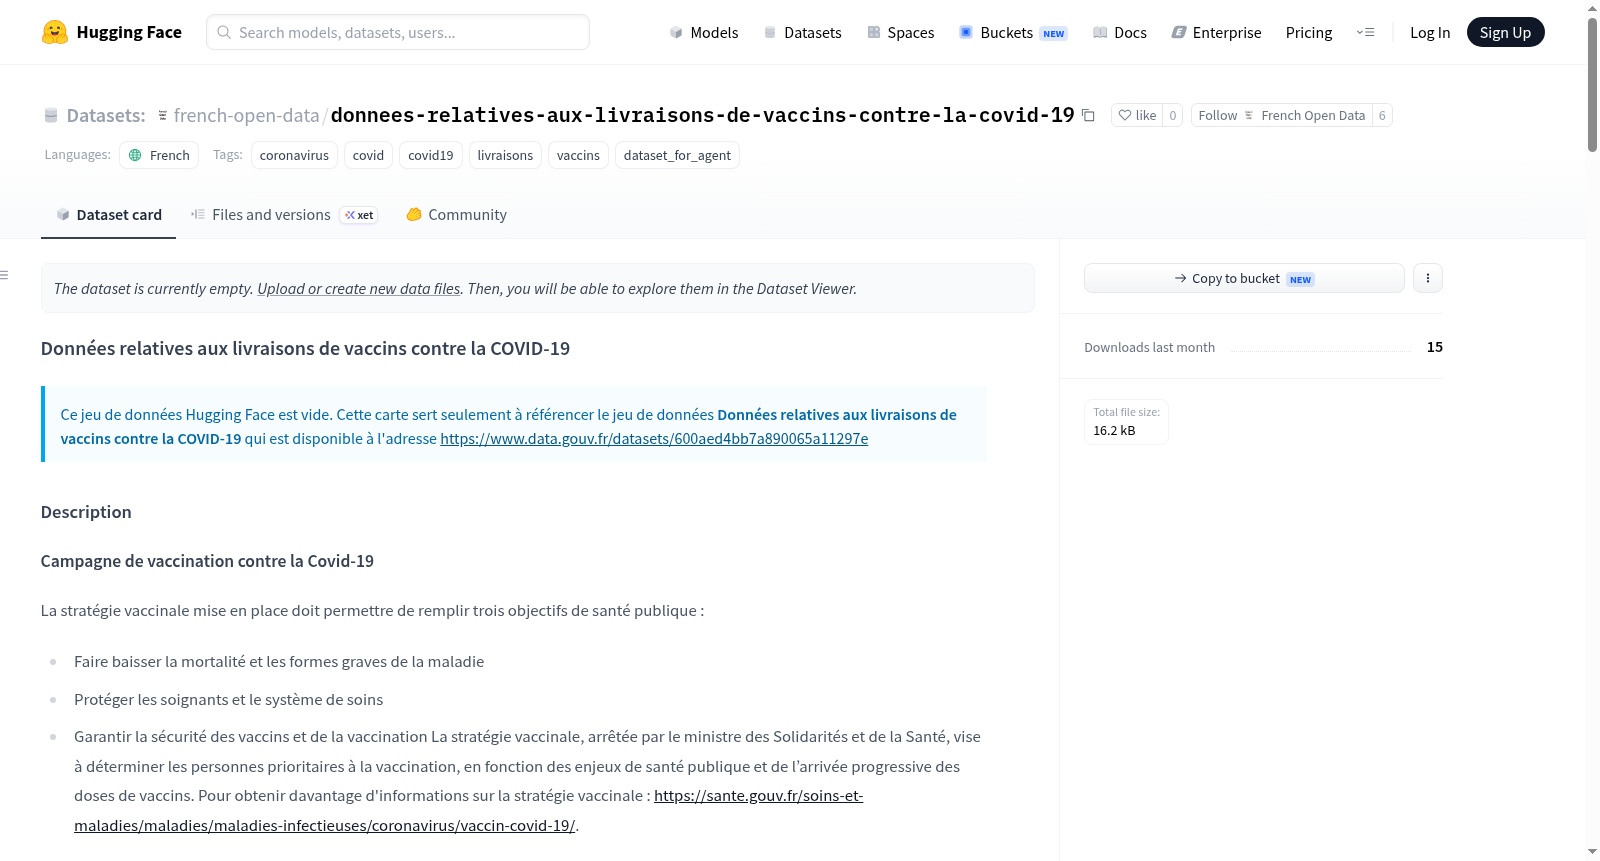1600x861 pixels.
Task: Select the Dataset card tab
Action: tap(108, 215)
